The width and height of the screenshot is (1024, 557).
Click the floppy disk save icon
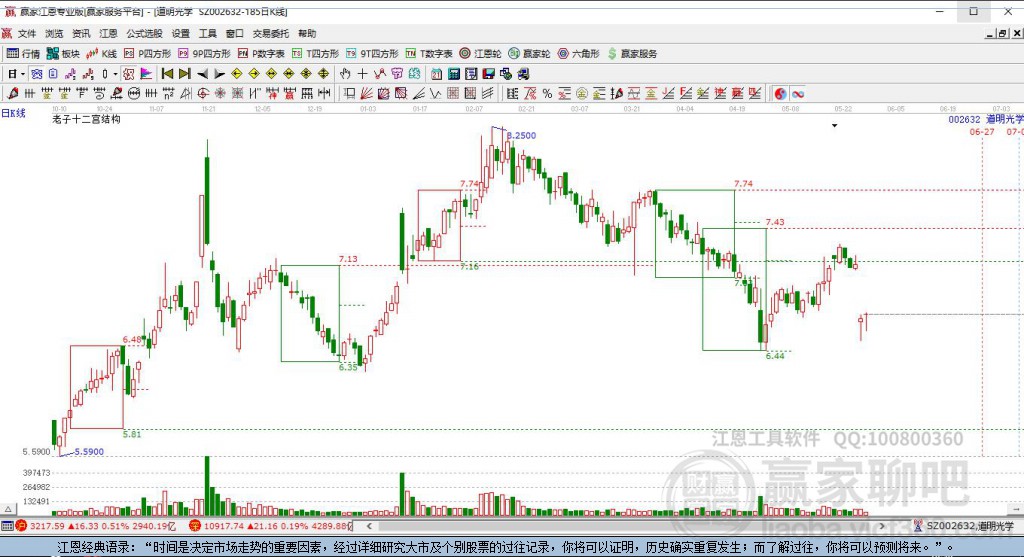(488, 74)
